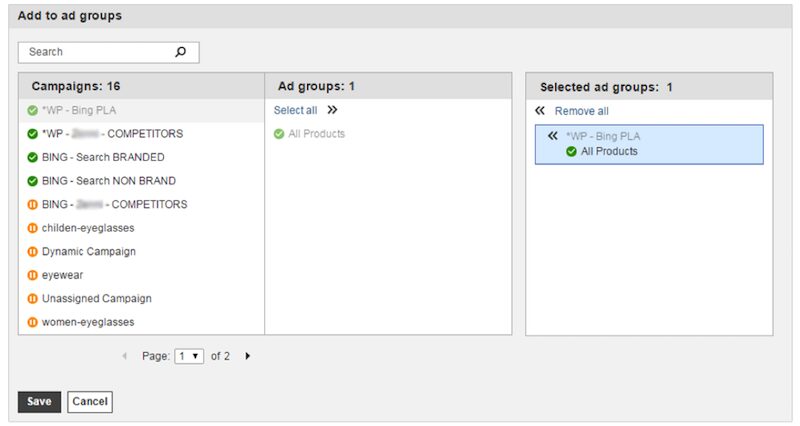Open the Page number dropdown

[x=189, y=356]
